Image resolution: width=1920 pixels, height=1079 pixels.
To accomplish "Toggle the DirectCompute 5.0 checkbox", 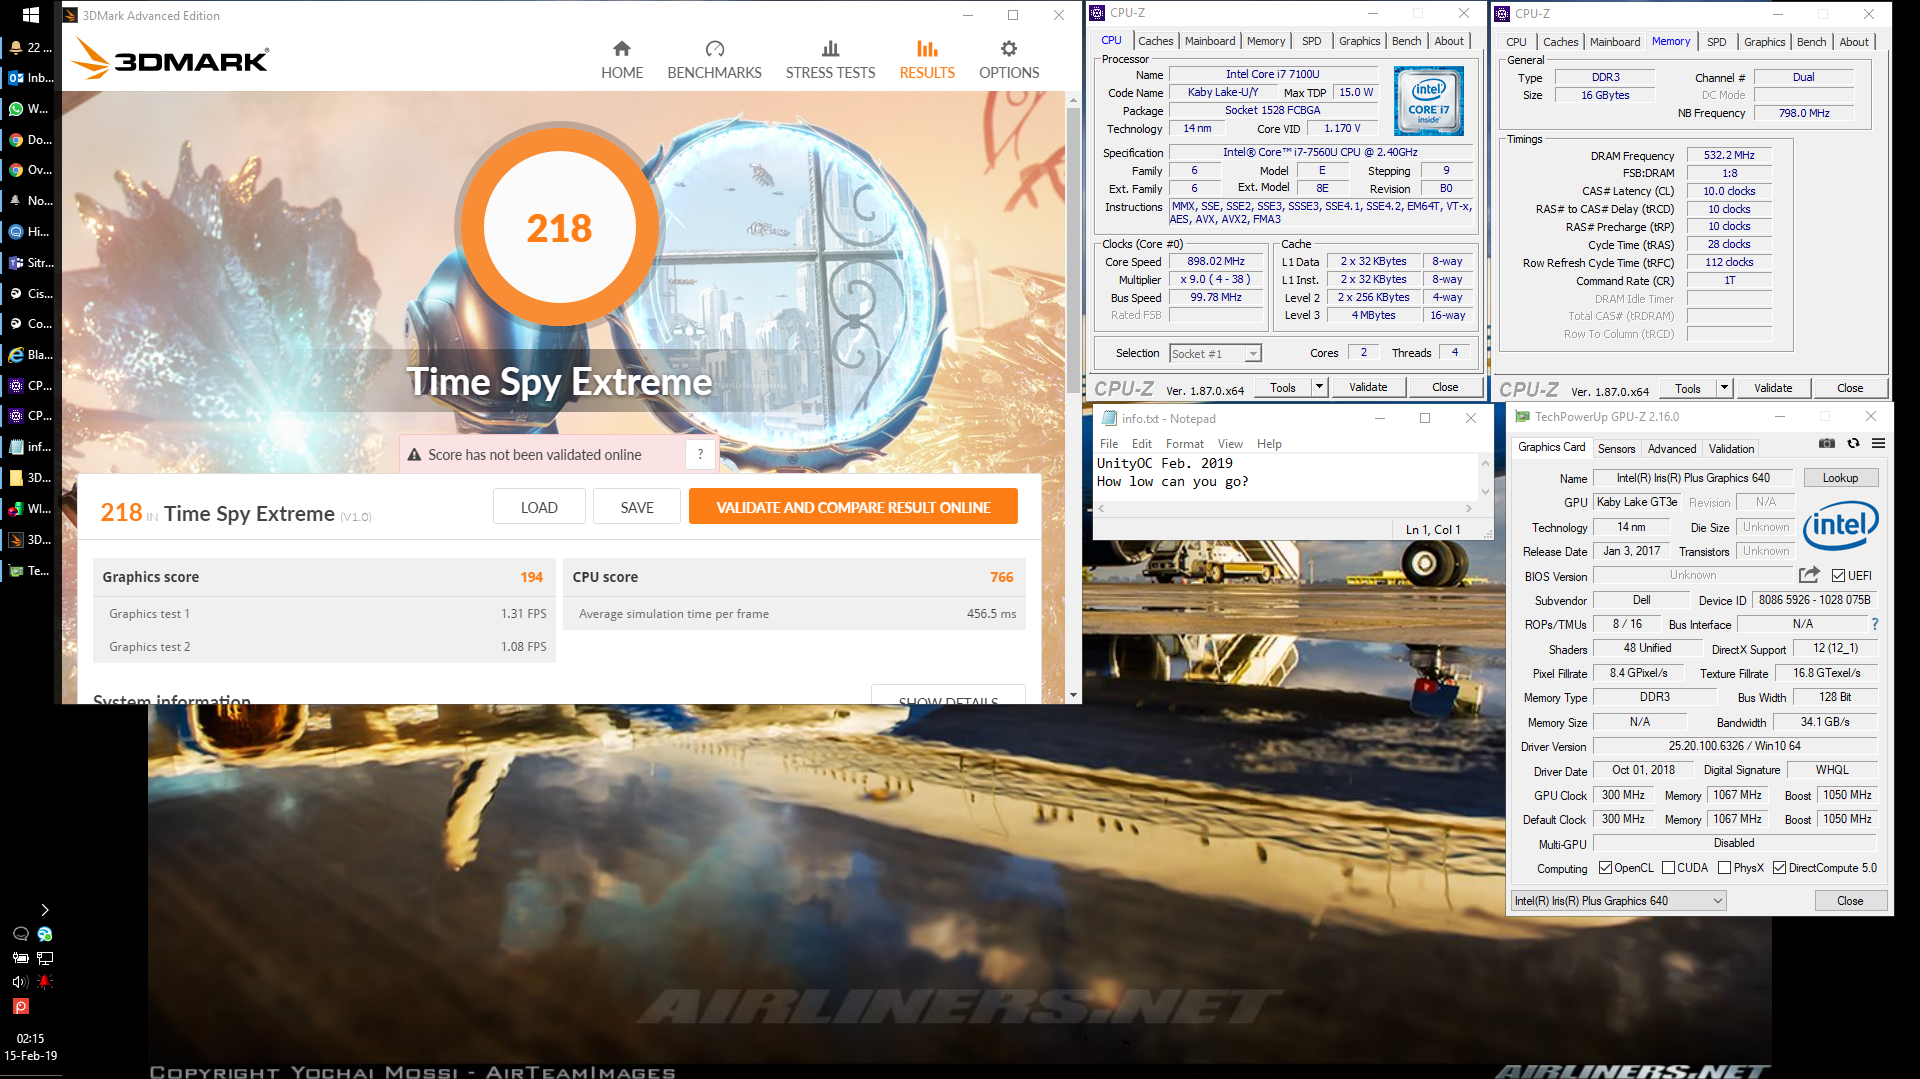I will [x=1779, y=868].
